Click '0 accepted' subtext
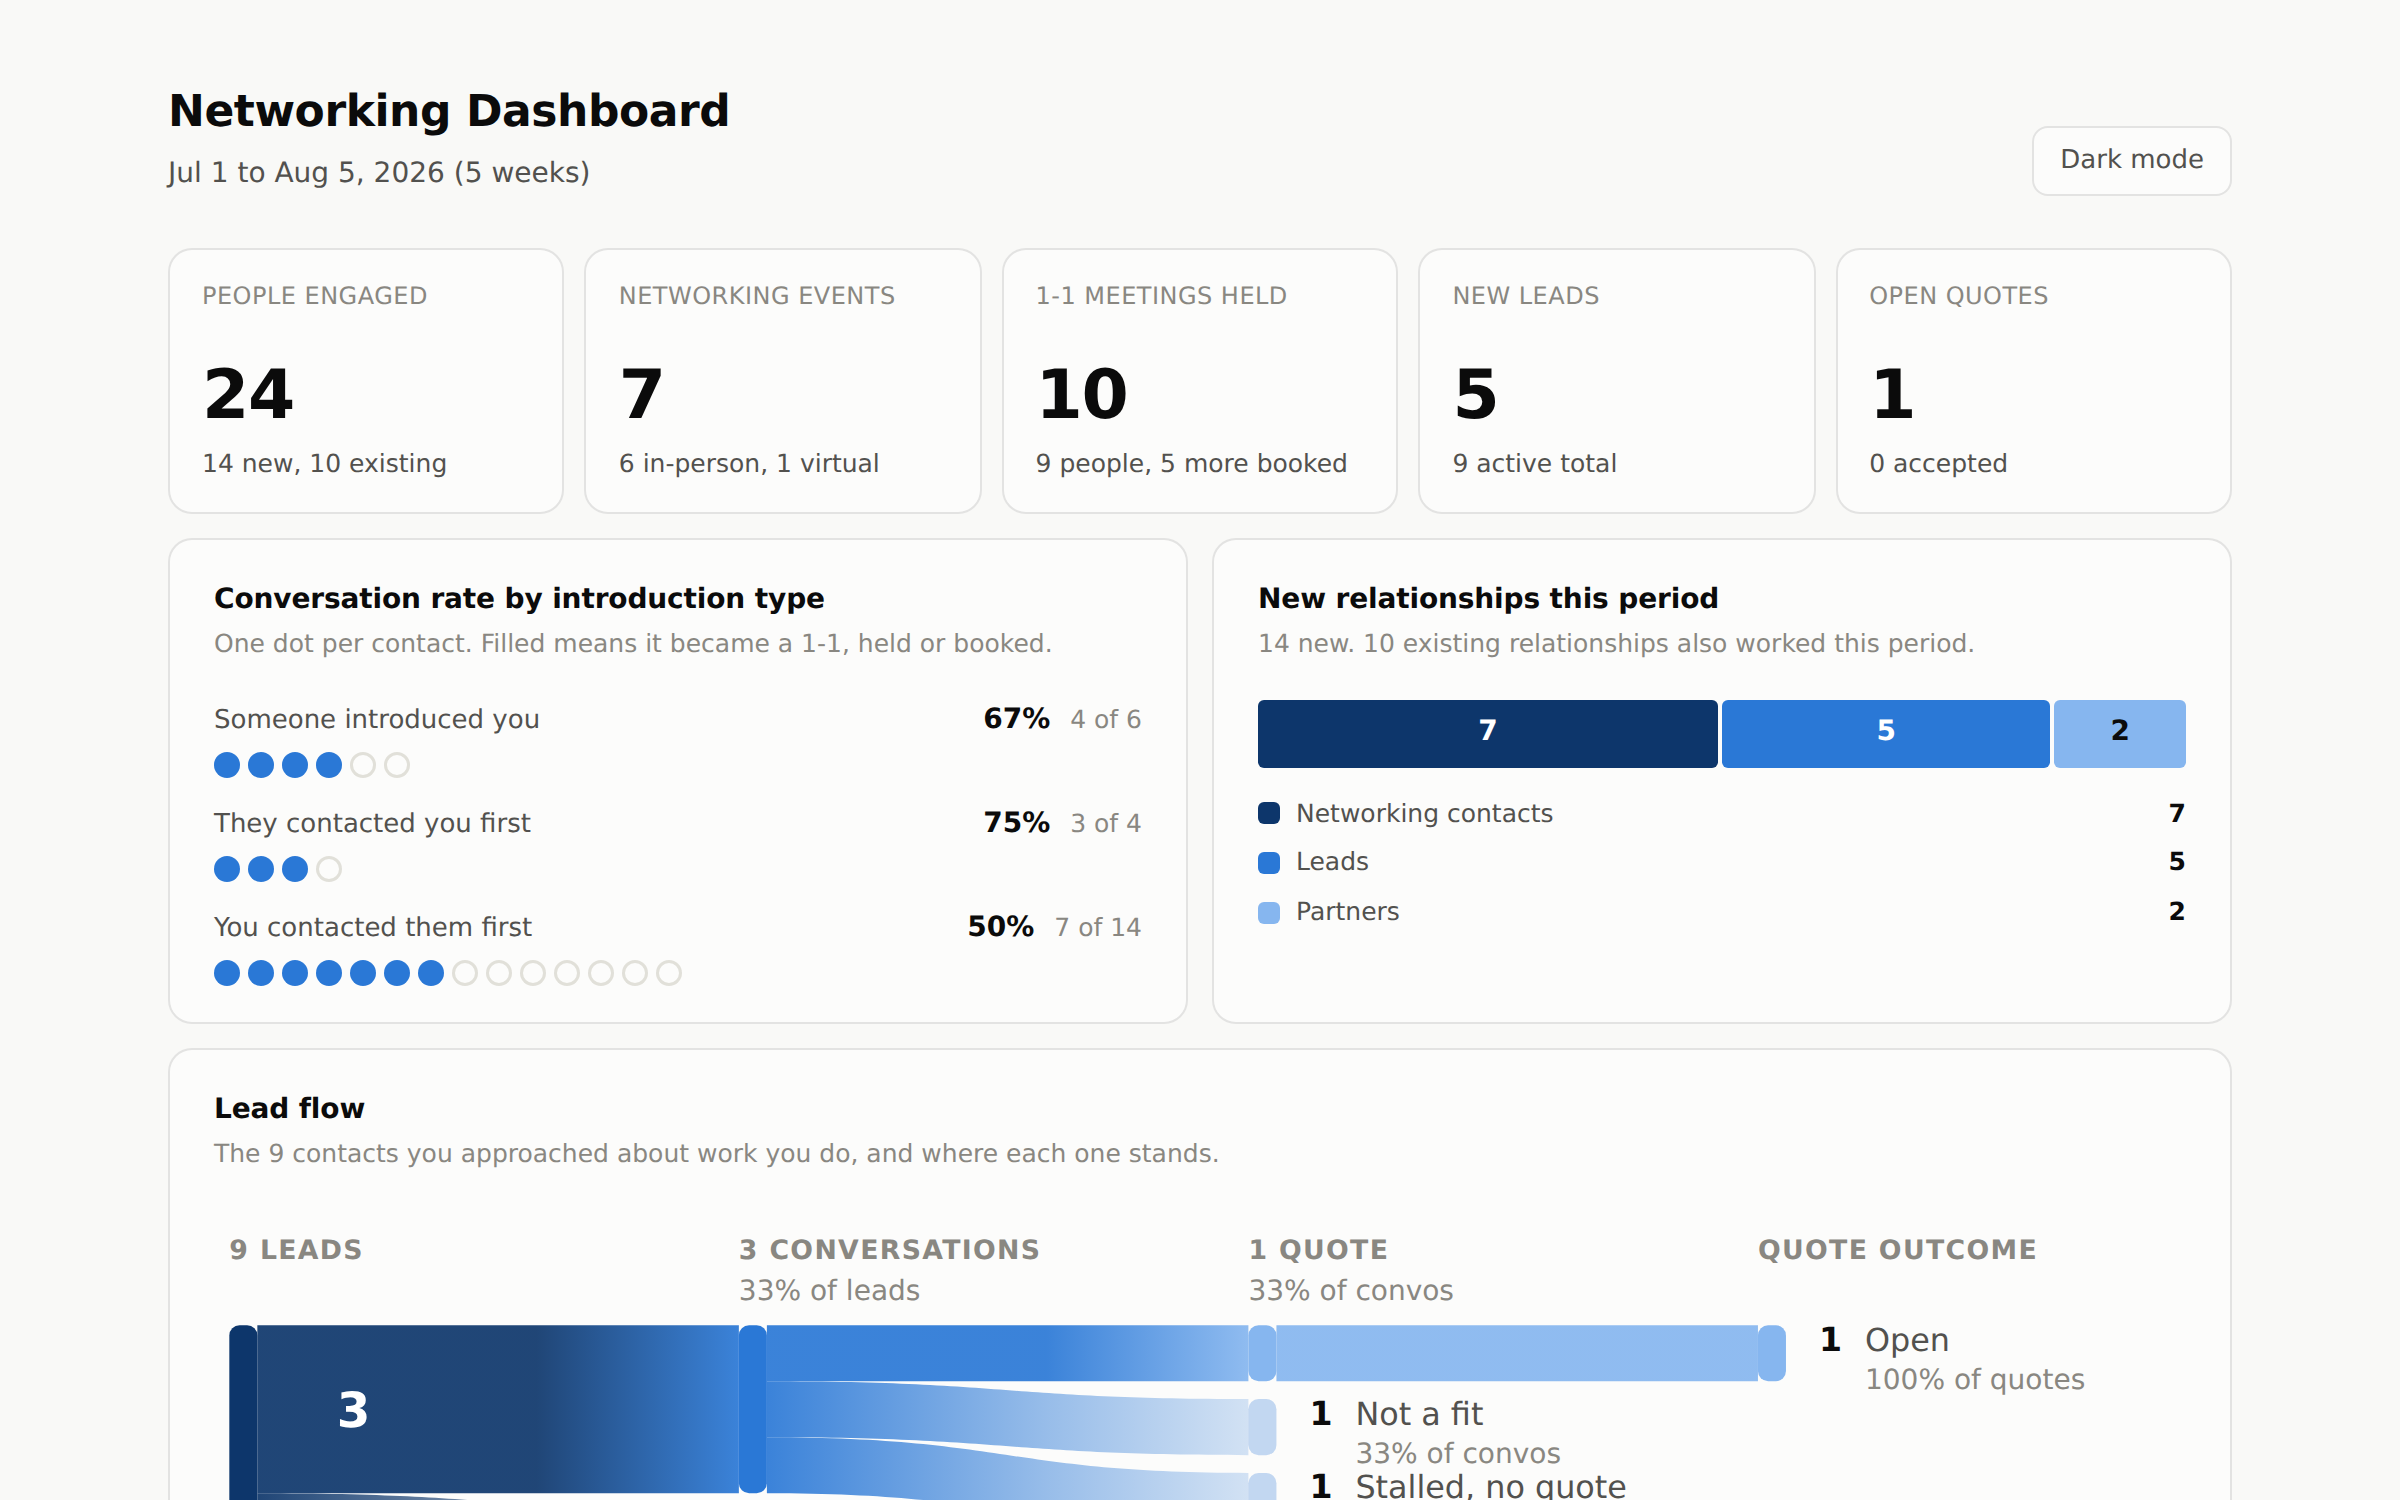The width and height of the screenshot is (2400, 1500). point(1938,463)
